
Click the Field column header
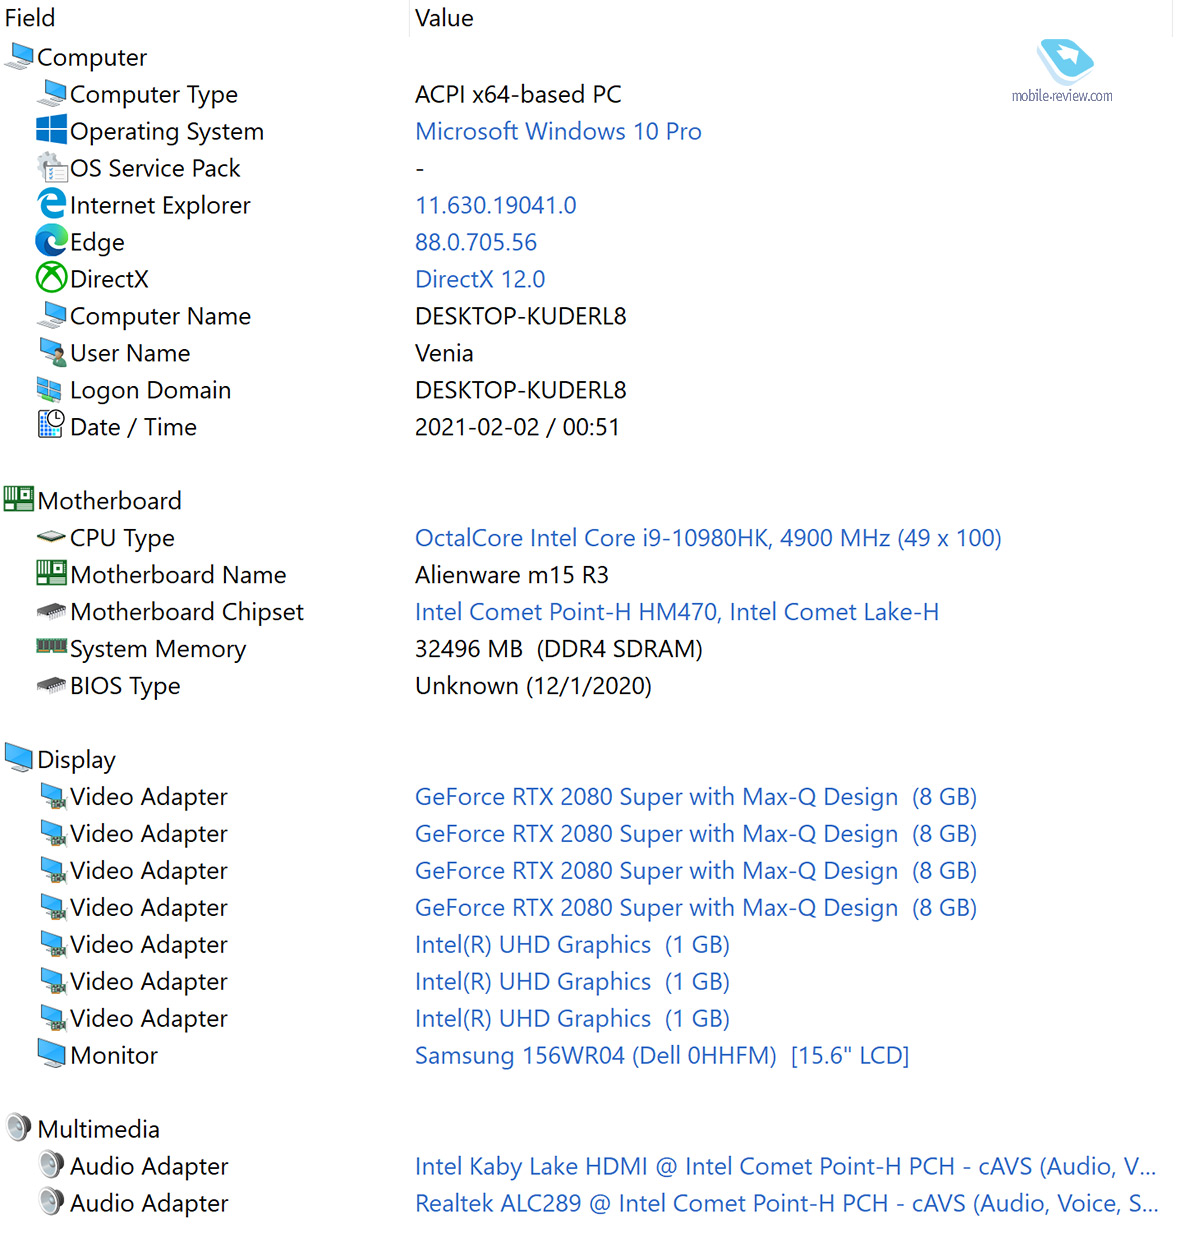pos(30,18)
